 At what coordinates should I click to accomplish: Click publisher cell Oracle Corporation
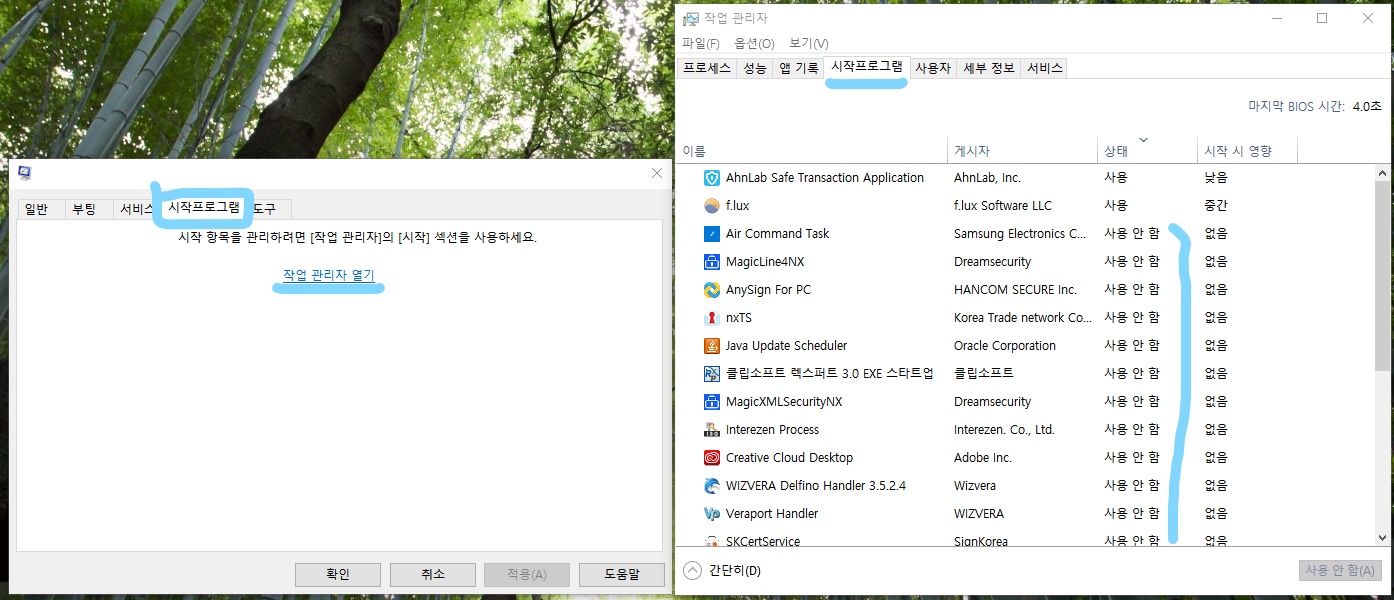(1005, 346)
